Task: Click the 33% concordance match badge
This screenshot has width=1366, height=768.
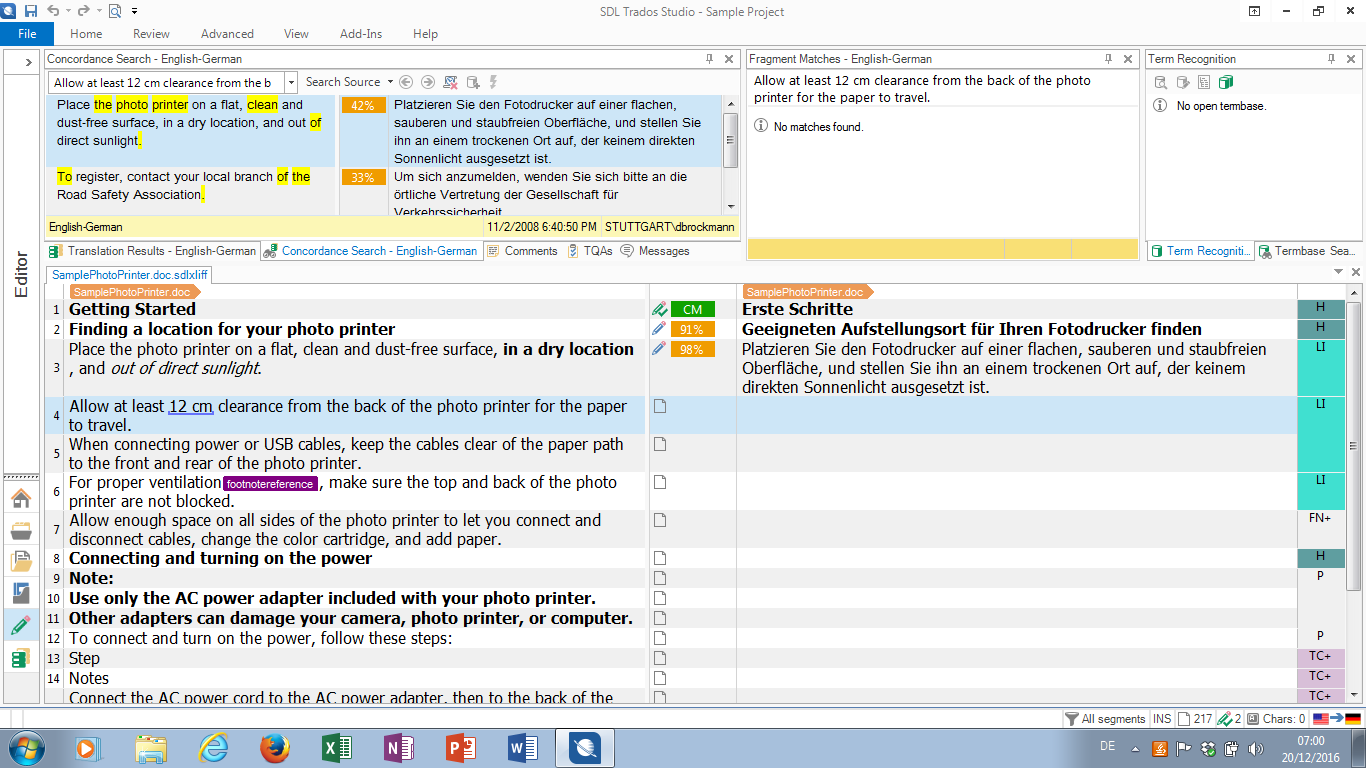Action: 363,177
